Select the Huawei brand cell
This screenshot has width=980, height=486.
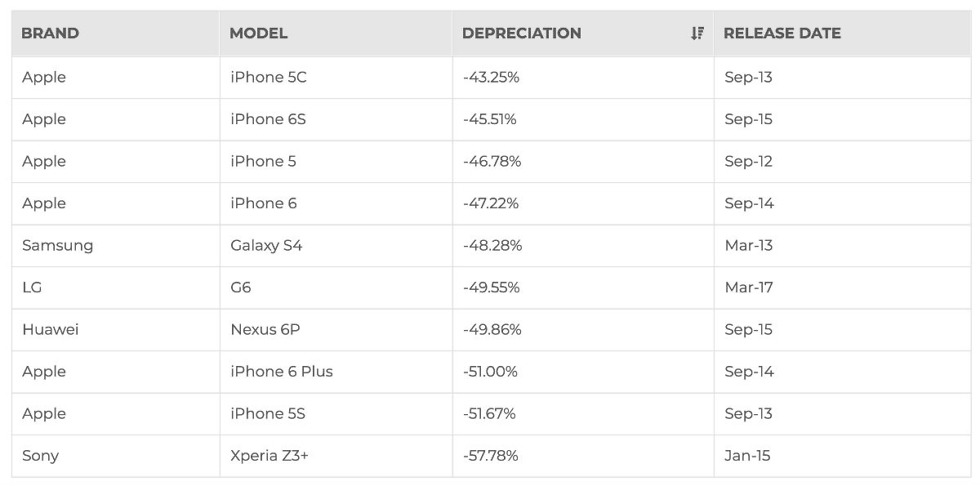click(50, 329)
